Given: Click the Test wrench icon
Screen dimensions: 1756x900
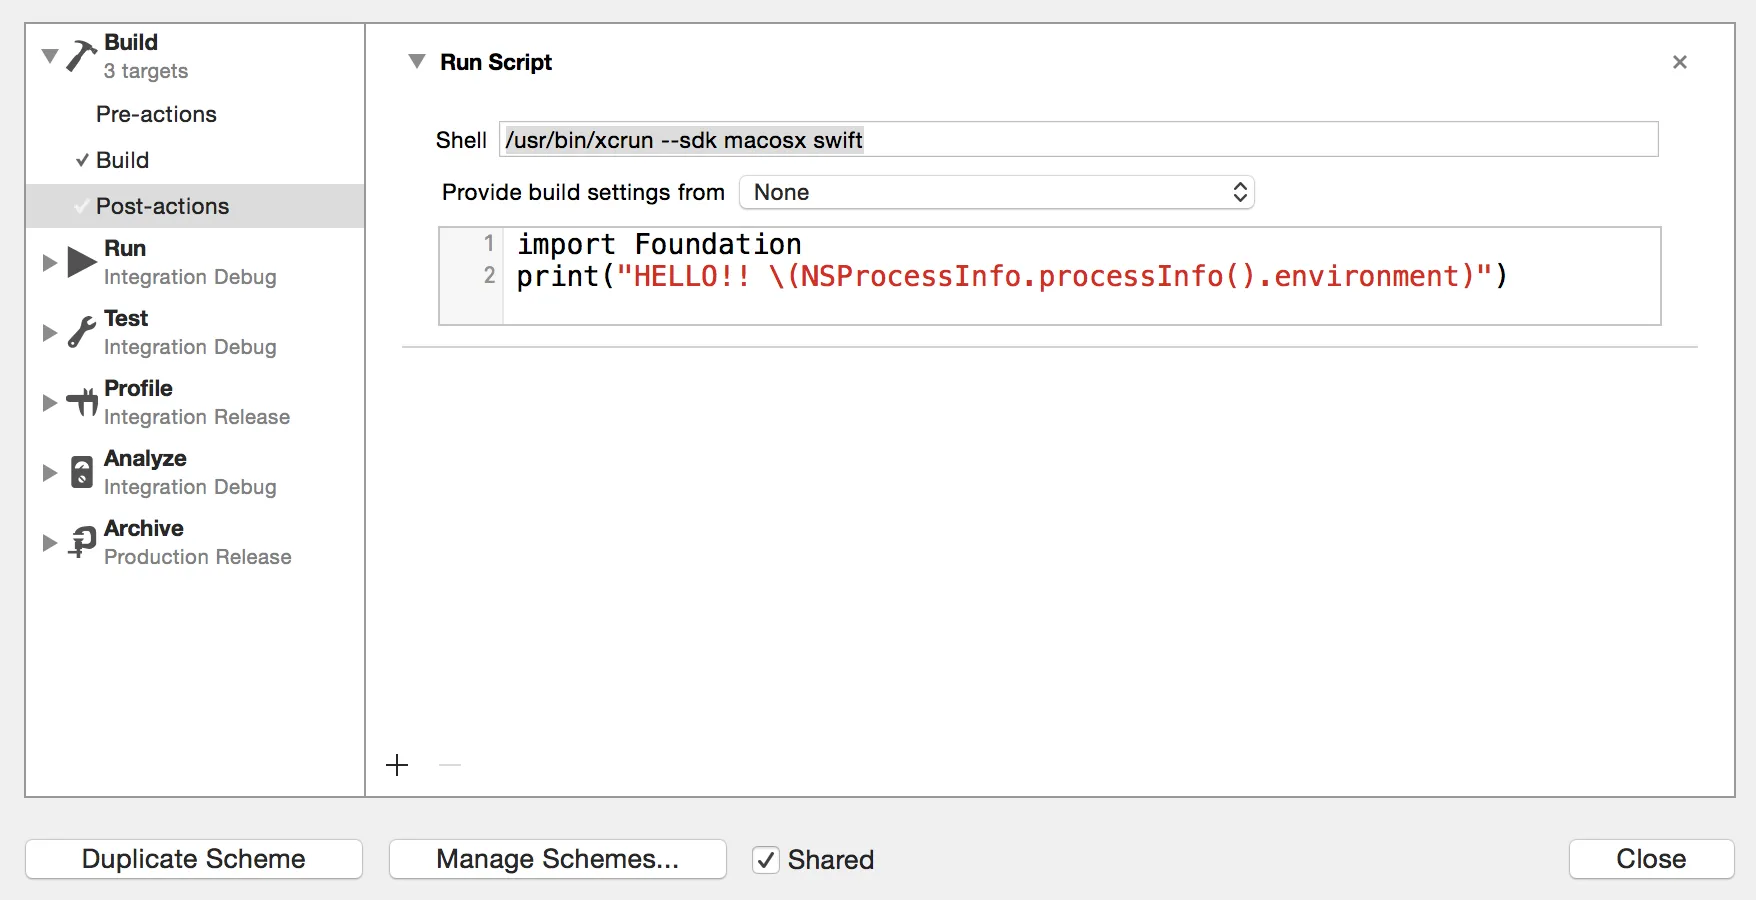Looking at the screenshot, I should pyautogui.click(x=81, y=332).
